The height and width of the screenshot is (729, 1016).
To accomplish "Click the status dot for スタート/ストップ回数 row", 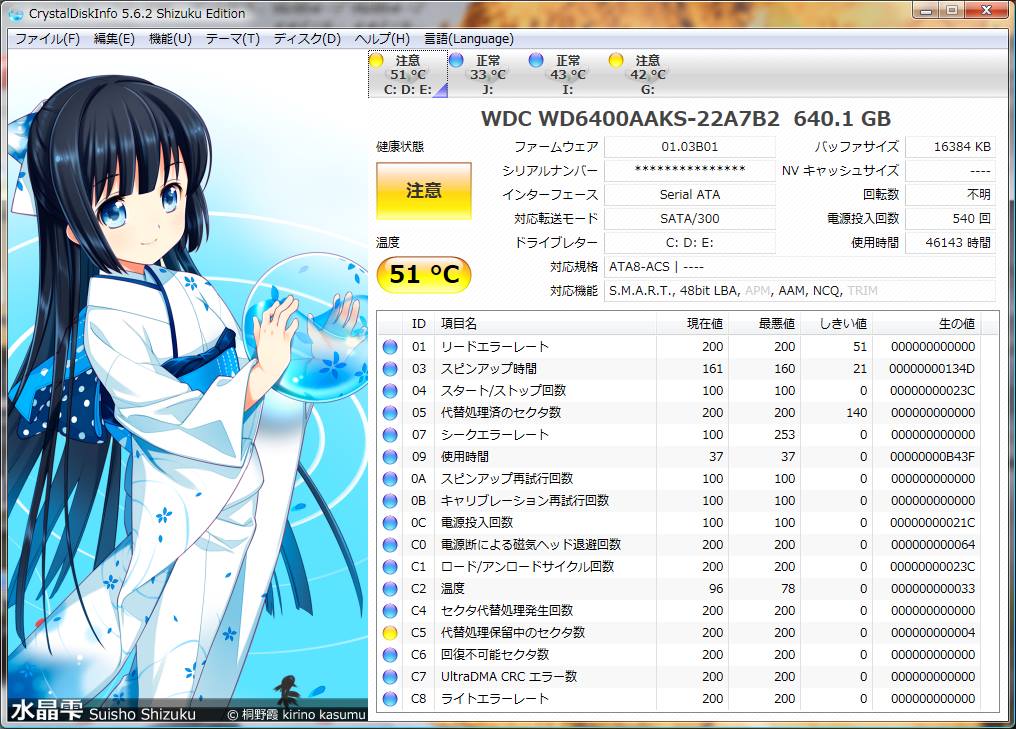I will pyautogui.click(x=390, y=391).
